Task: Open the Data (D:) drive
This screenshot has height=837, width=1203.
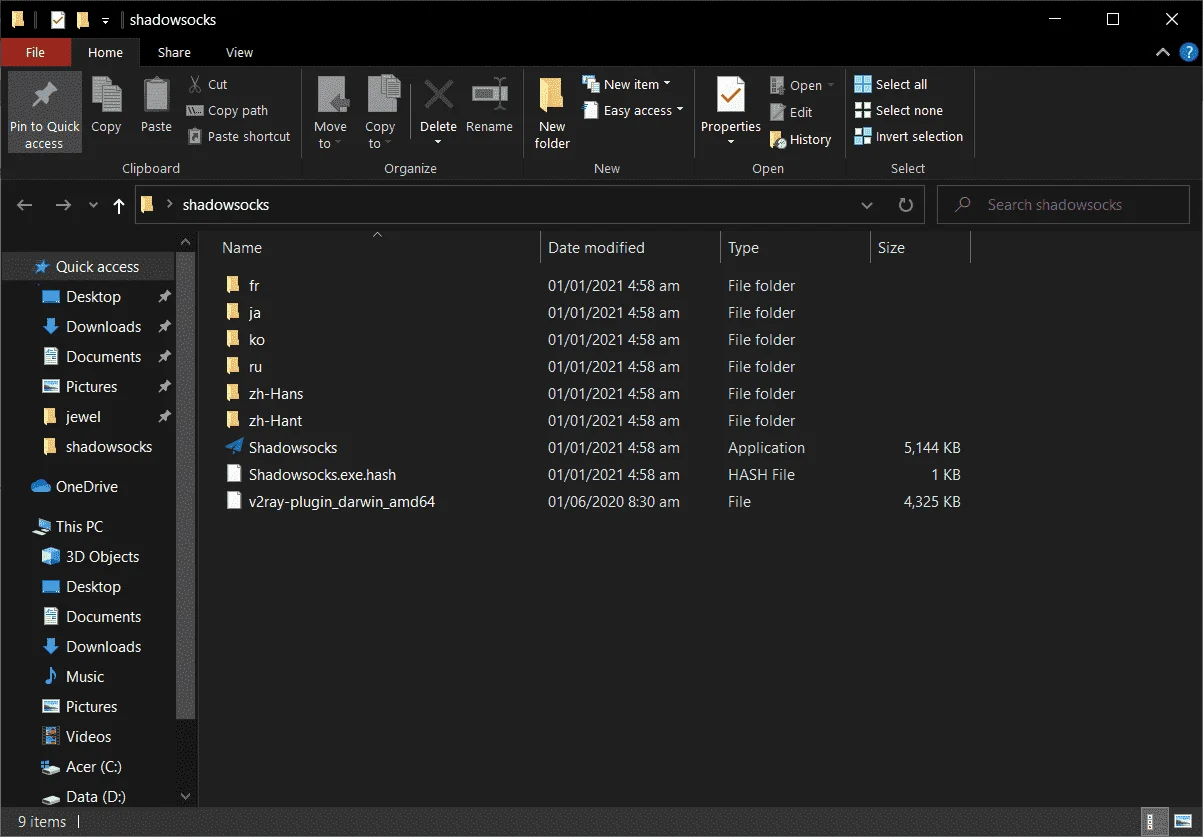Action: coord(95,797)
